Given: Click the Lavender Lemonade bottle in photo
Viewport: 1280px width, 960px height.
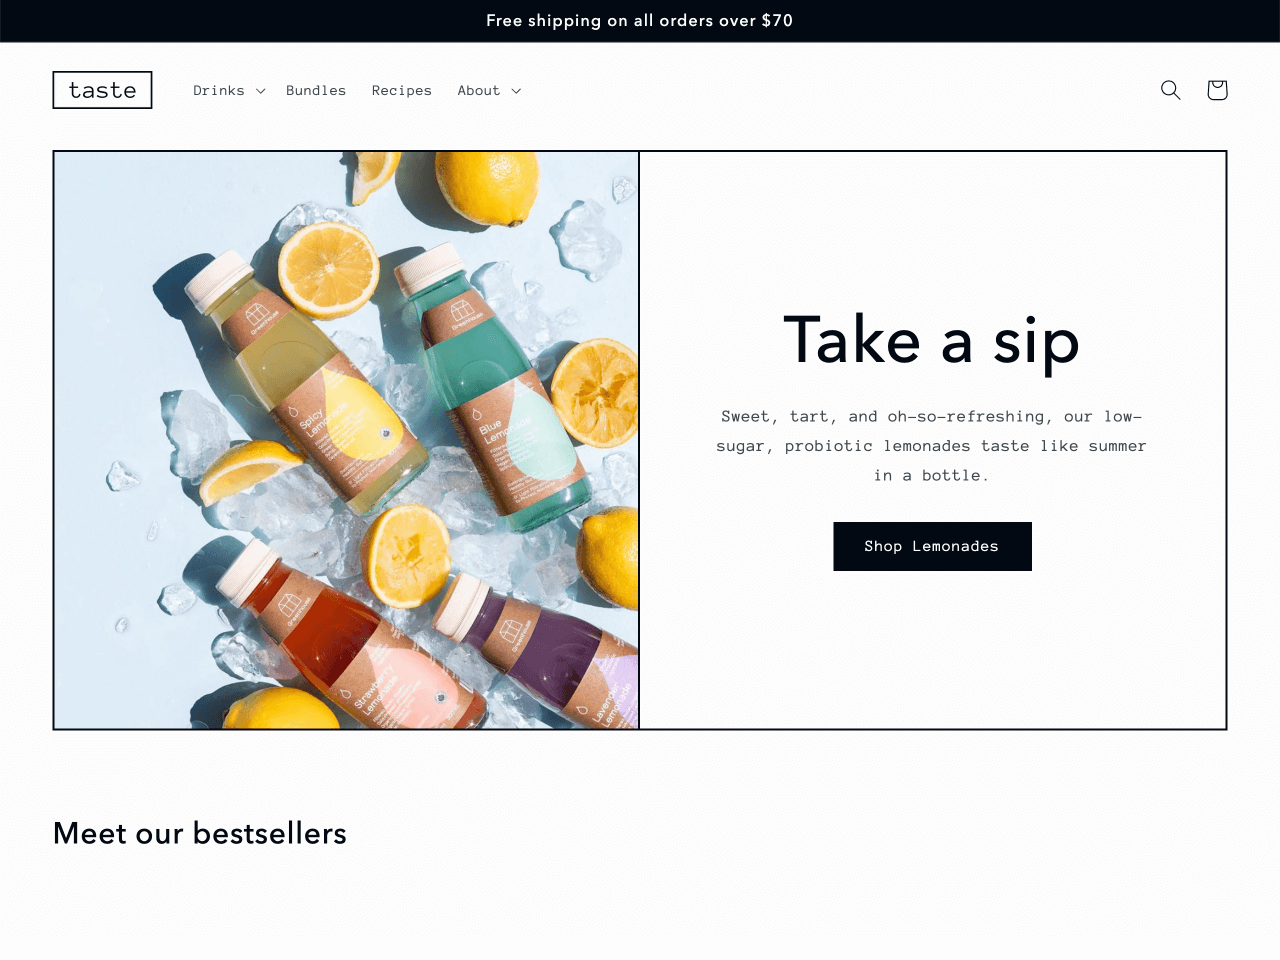Looking at the screenshot, I should (540, 650).
